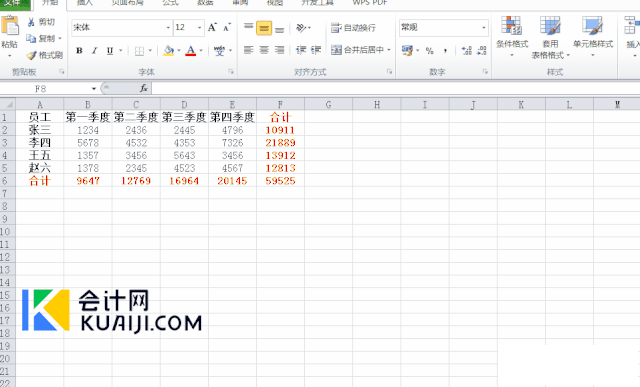Switch to the WPS PDF ribbon tab

pos(370,2)
